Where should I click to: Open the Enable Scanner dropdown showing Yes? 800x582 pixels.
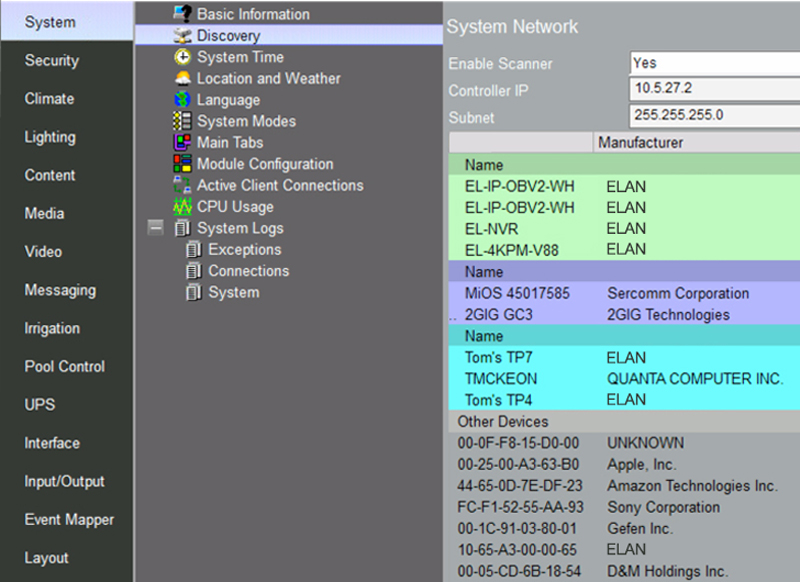[715, 63]
